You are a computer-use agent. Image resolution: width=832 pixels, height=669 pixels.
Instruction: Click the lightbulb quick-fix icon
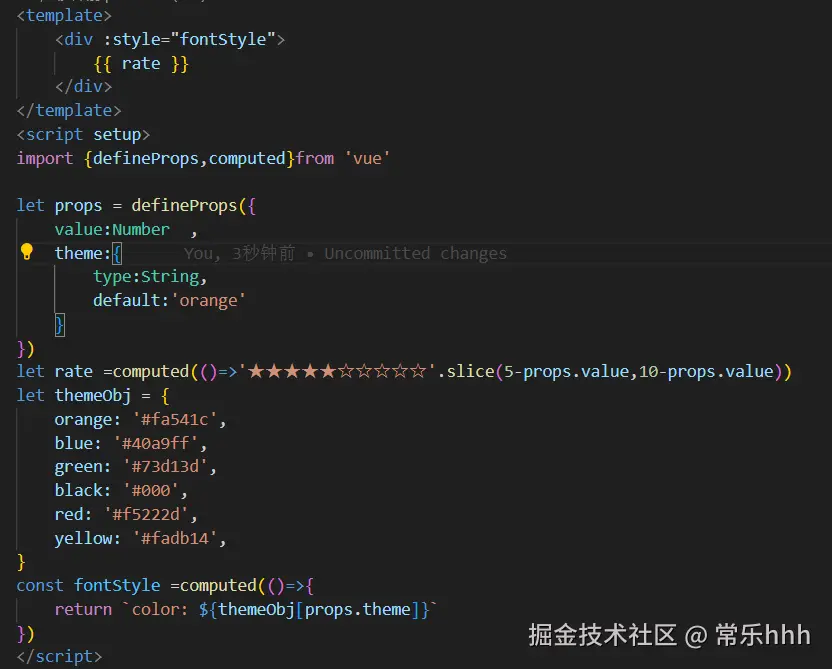click(x=27, y=252)
